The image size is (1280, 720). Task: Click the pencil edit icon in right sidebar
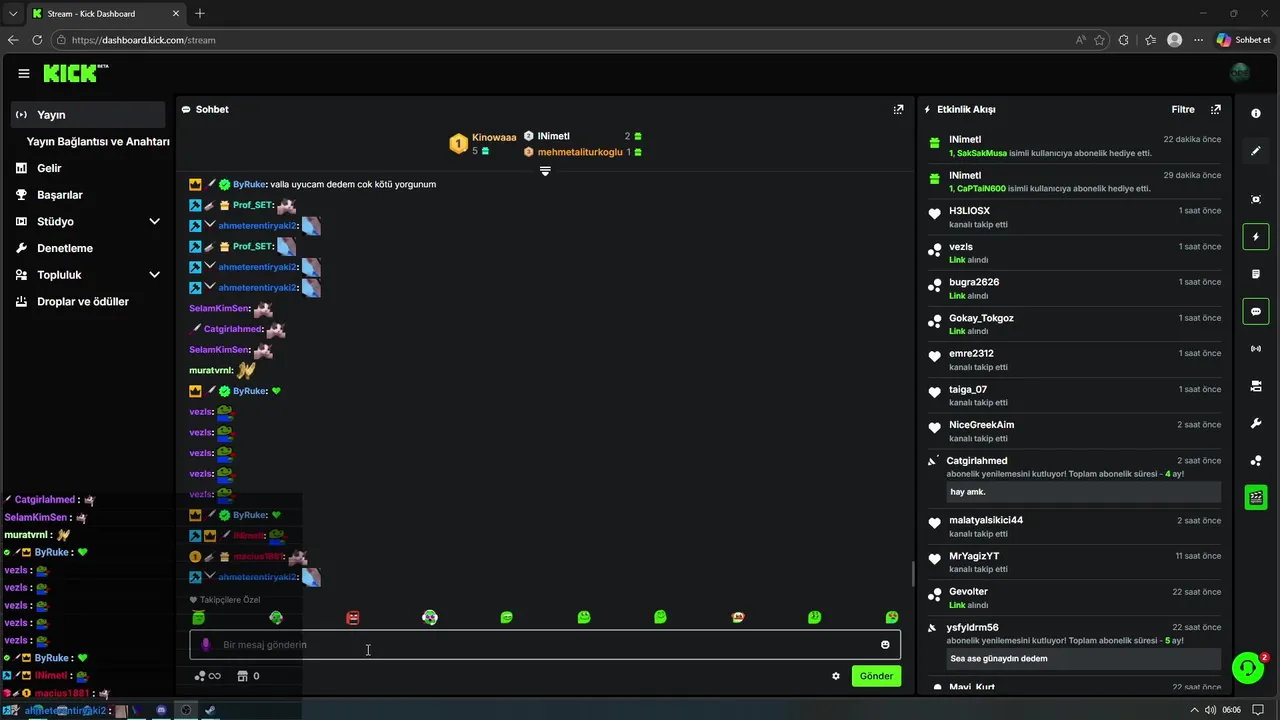point(1256,151)
